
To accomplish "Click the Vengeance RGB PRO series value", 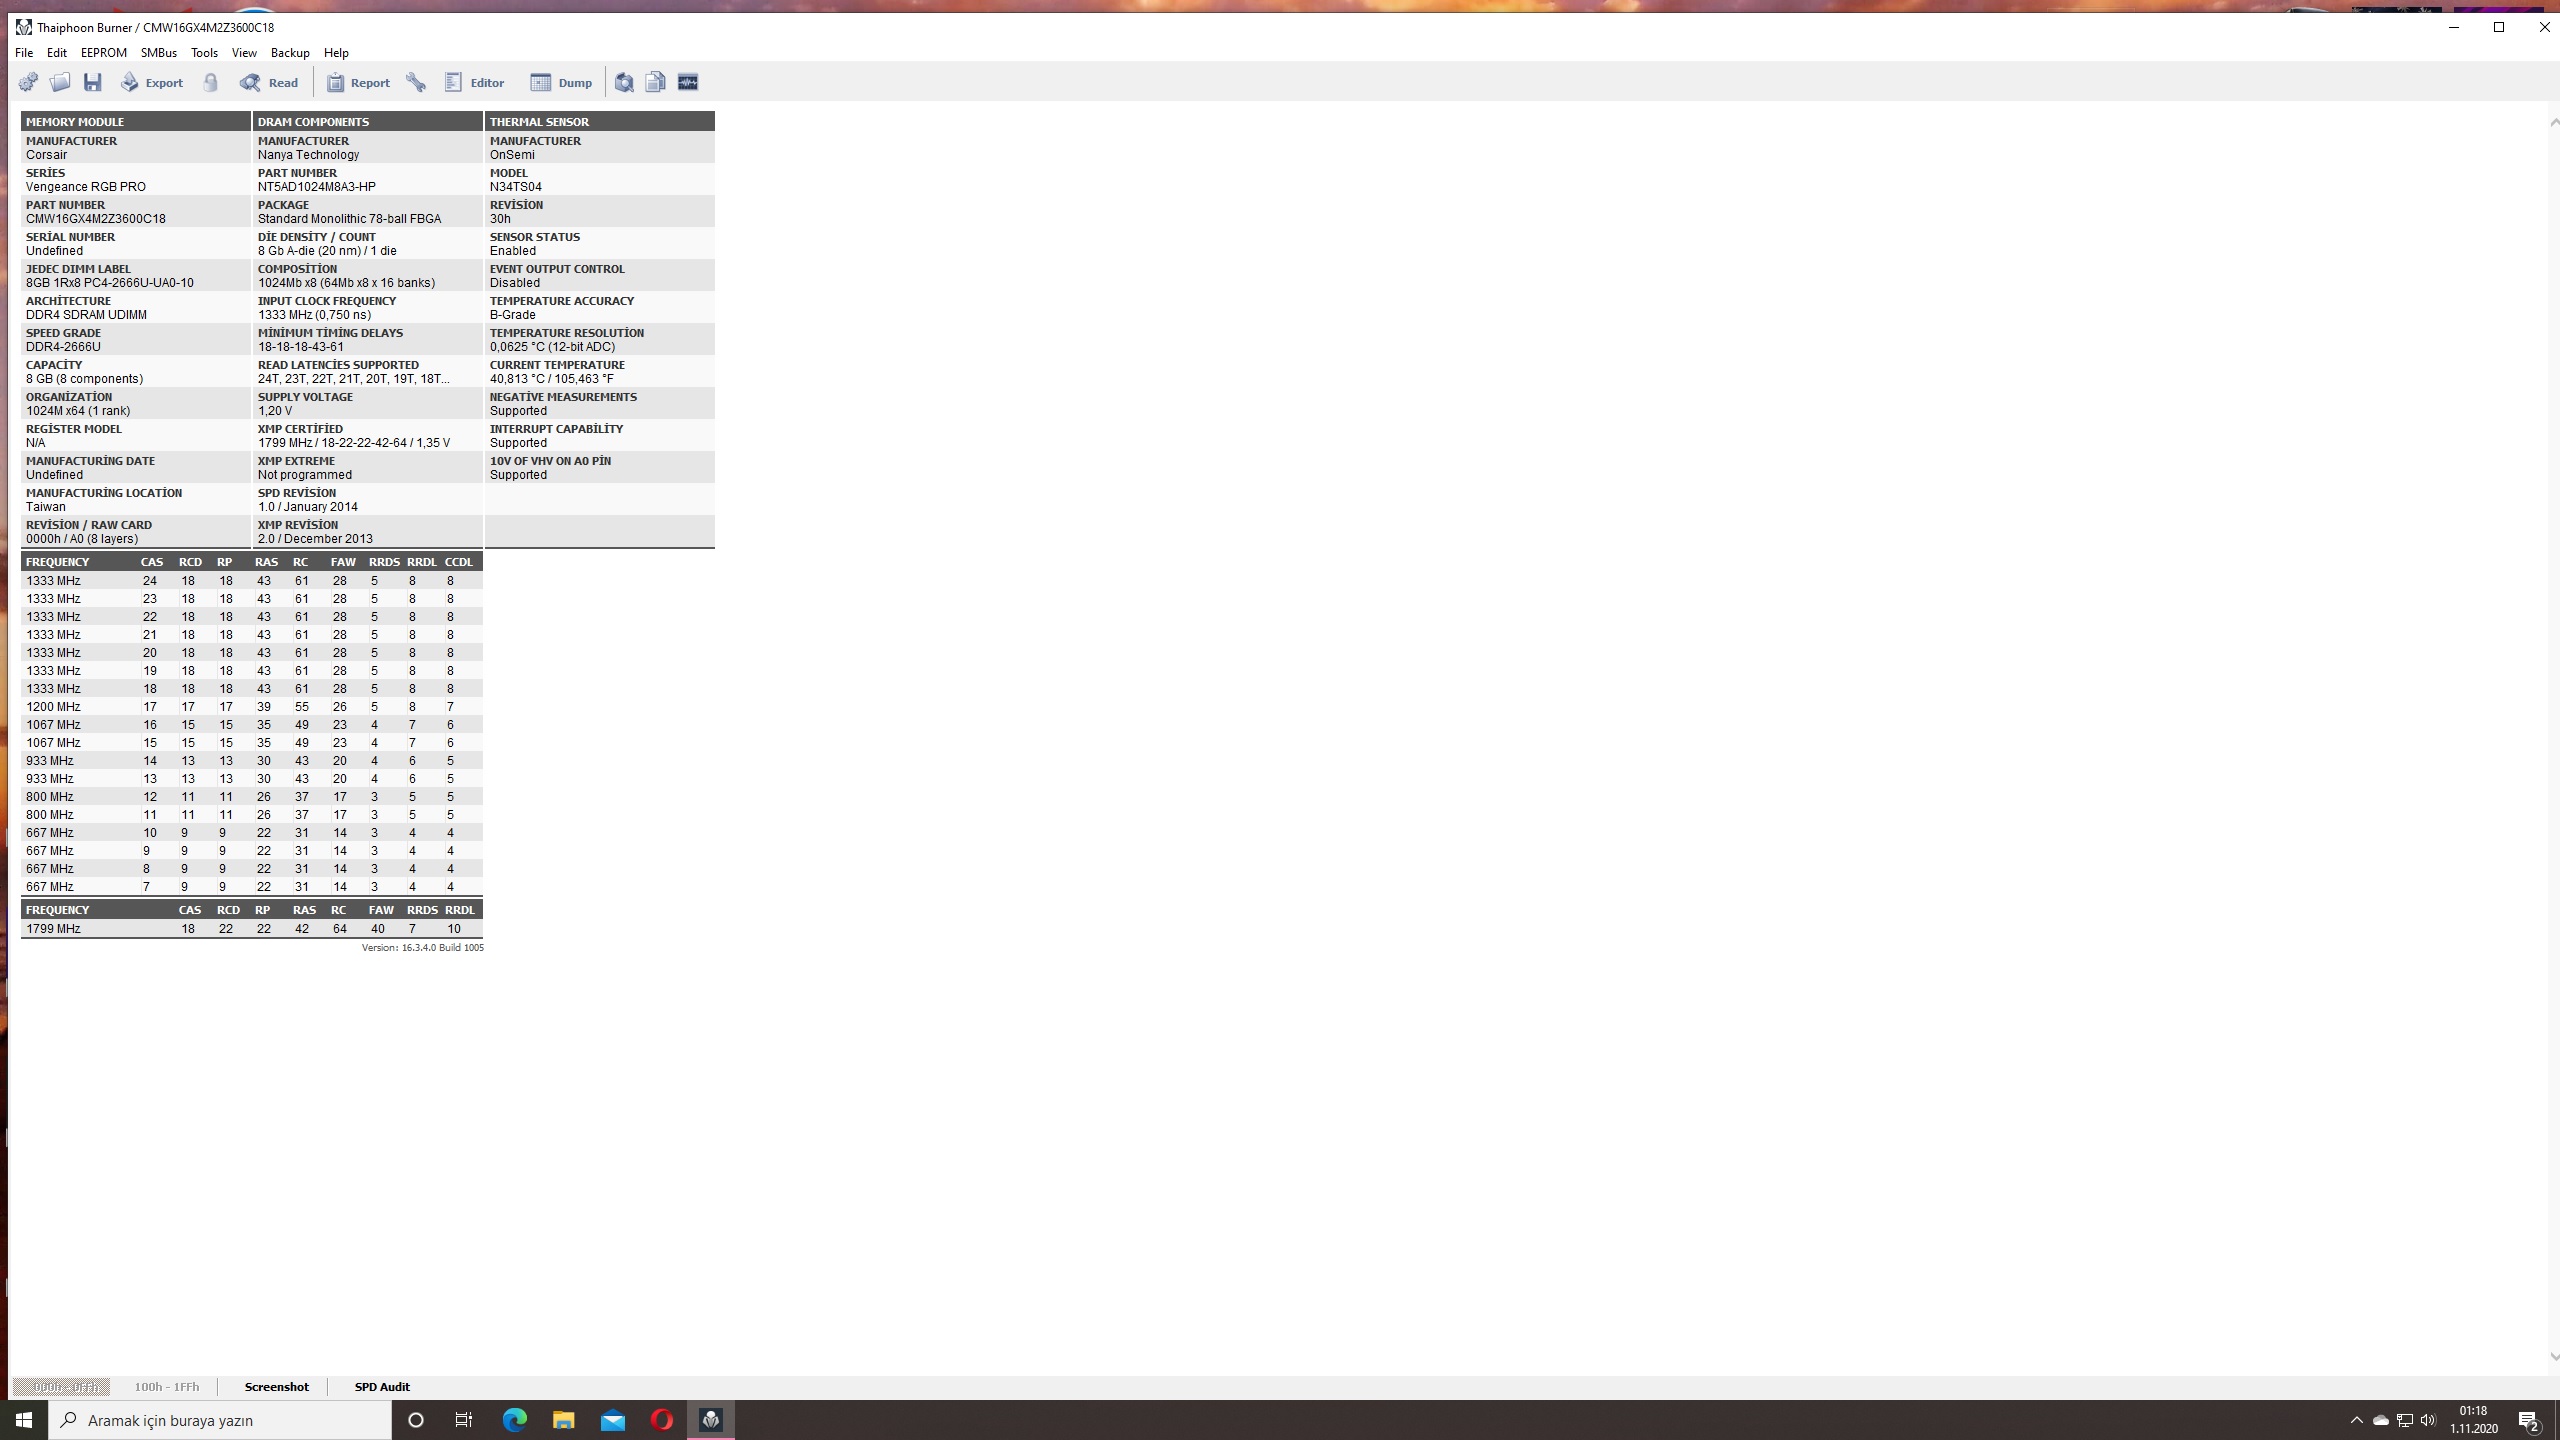I will point(86,187).
